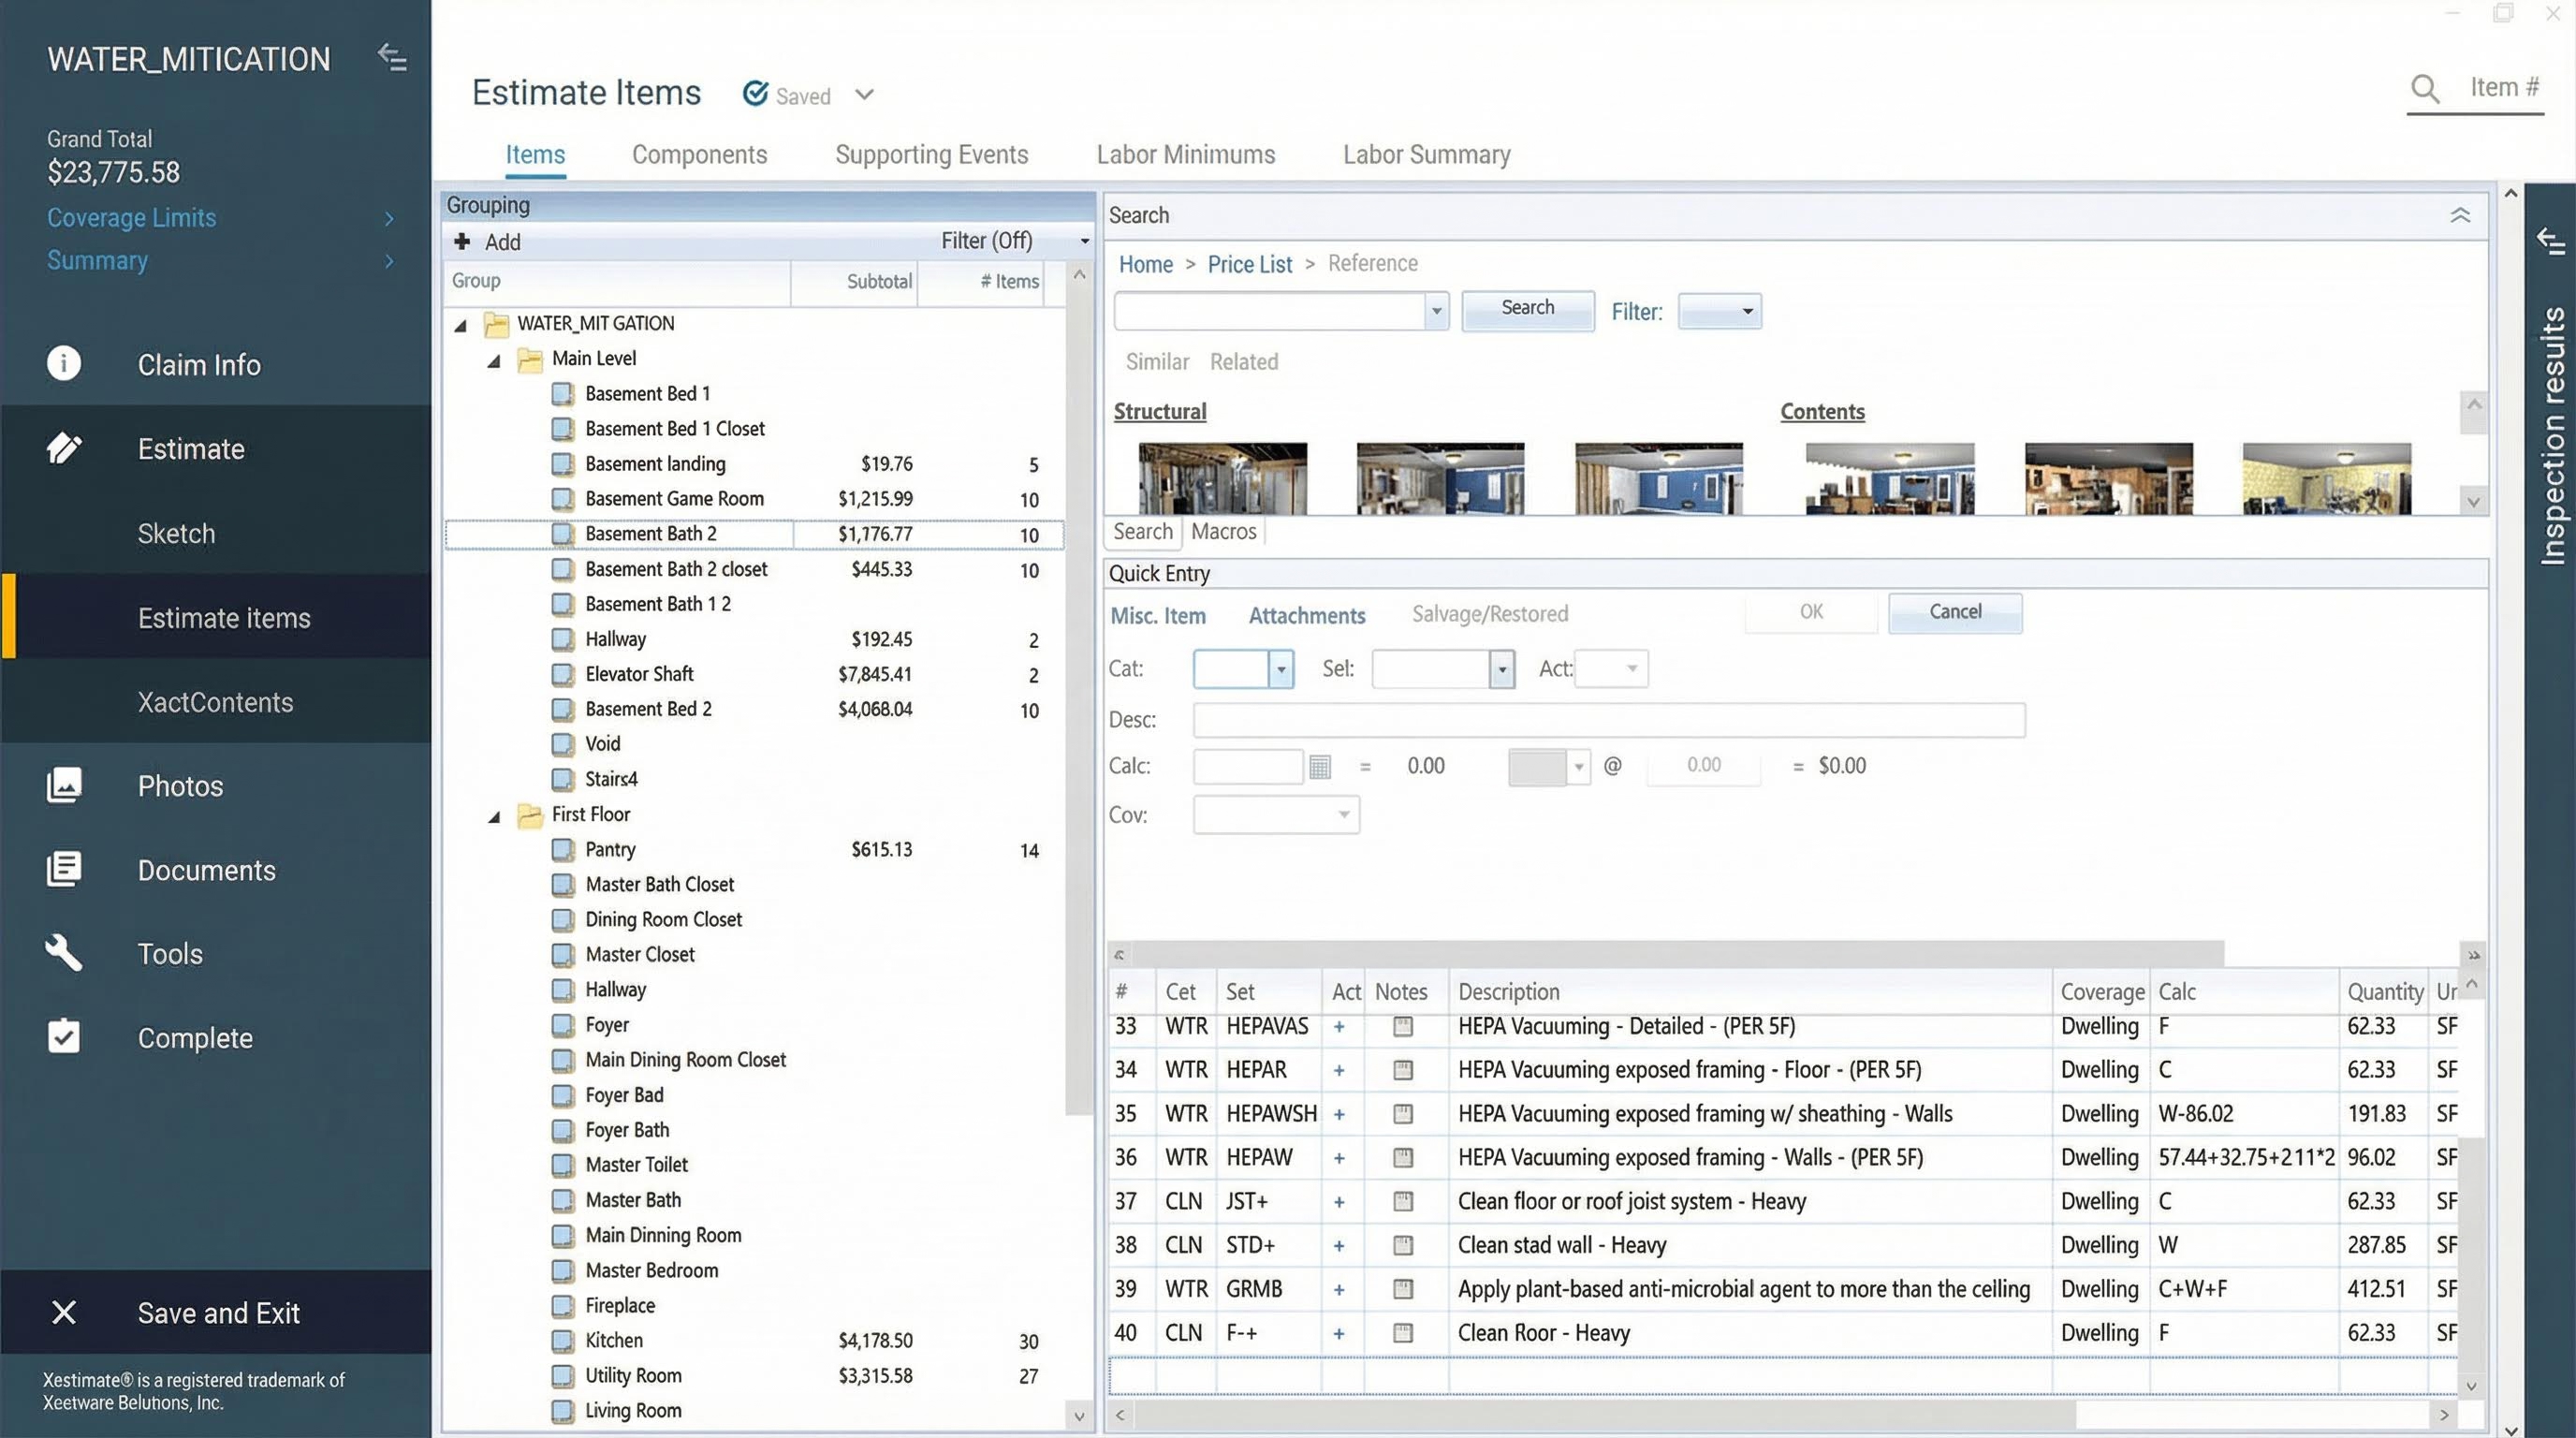The image size is (2576, 1438).
Task: Switch to the Labor Summary tab
Action: 1426,155
